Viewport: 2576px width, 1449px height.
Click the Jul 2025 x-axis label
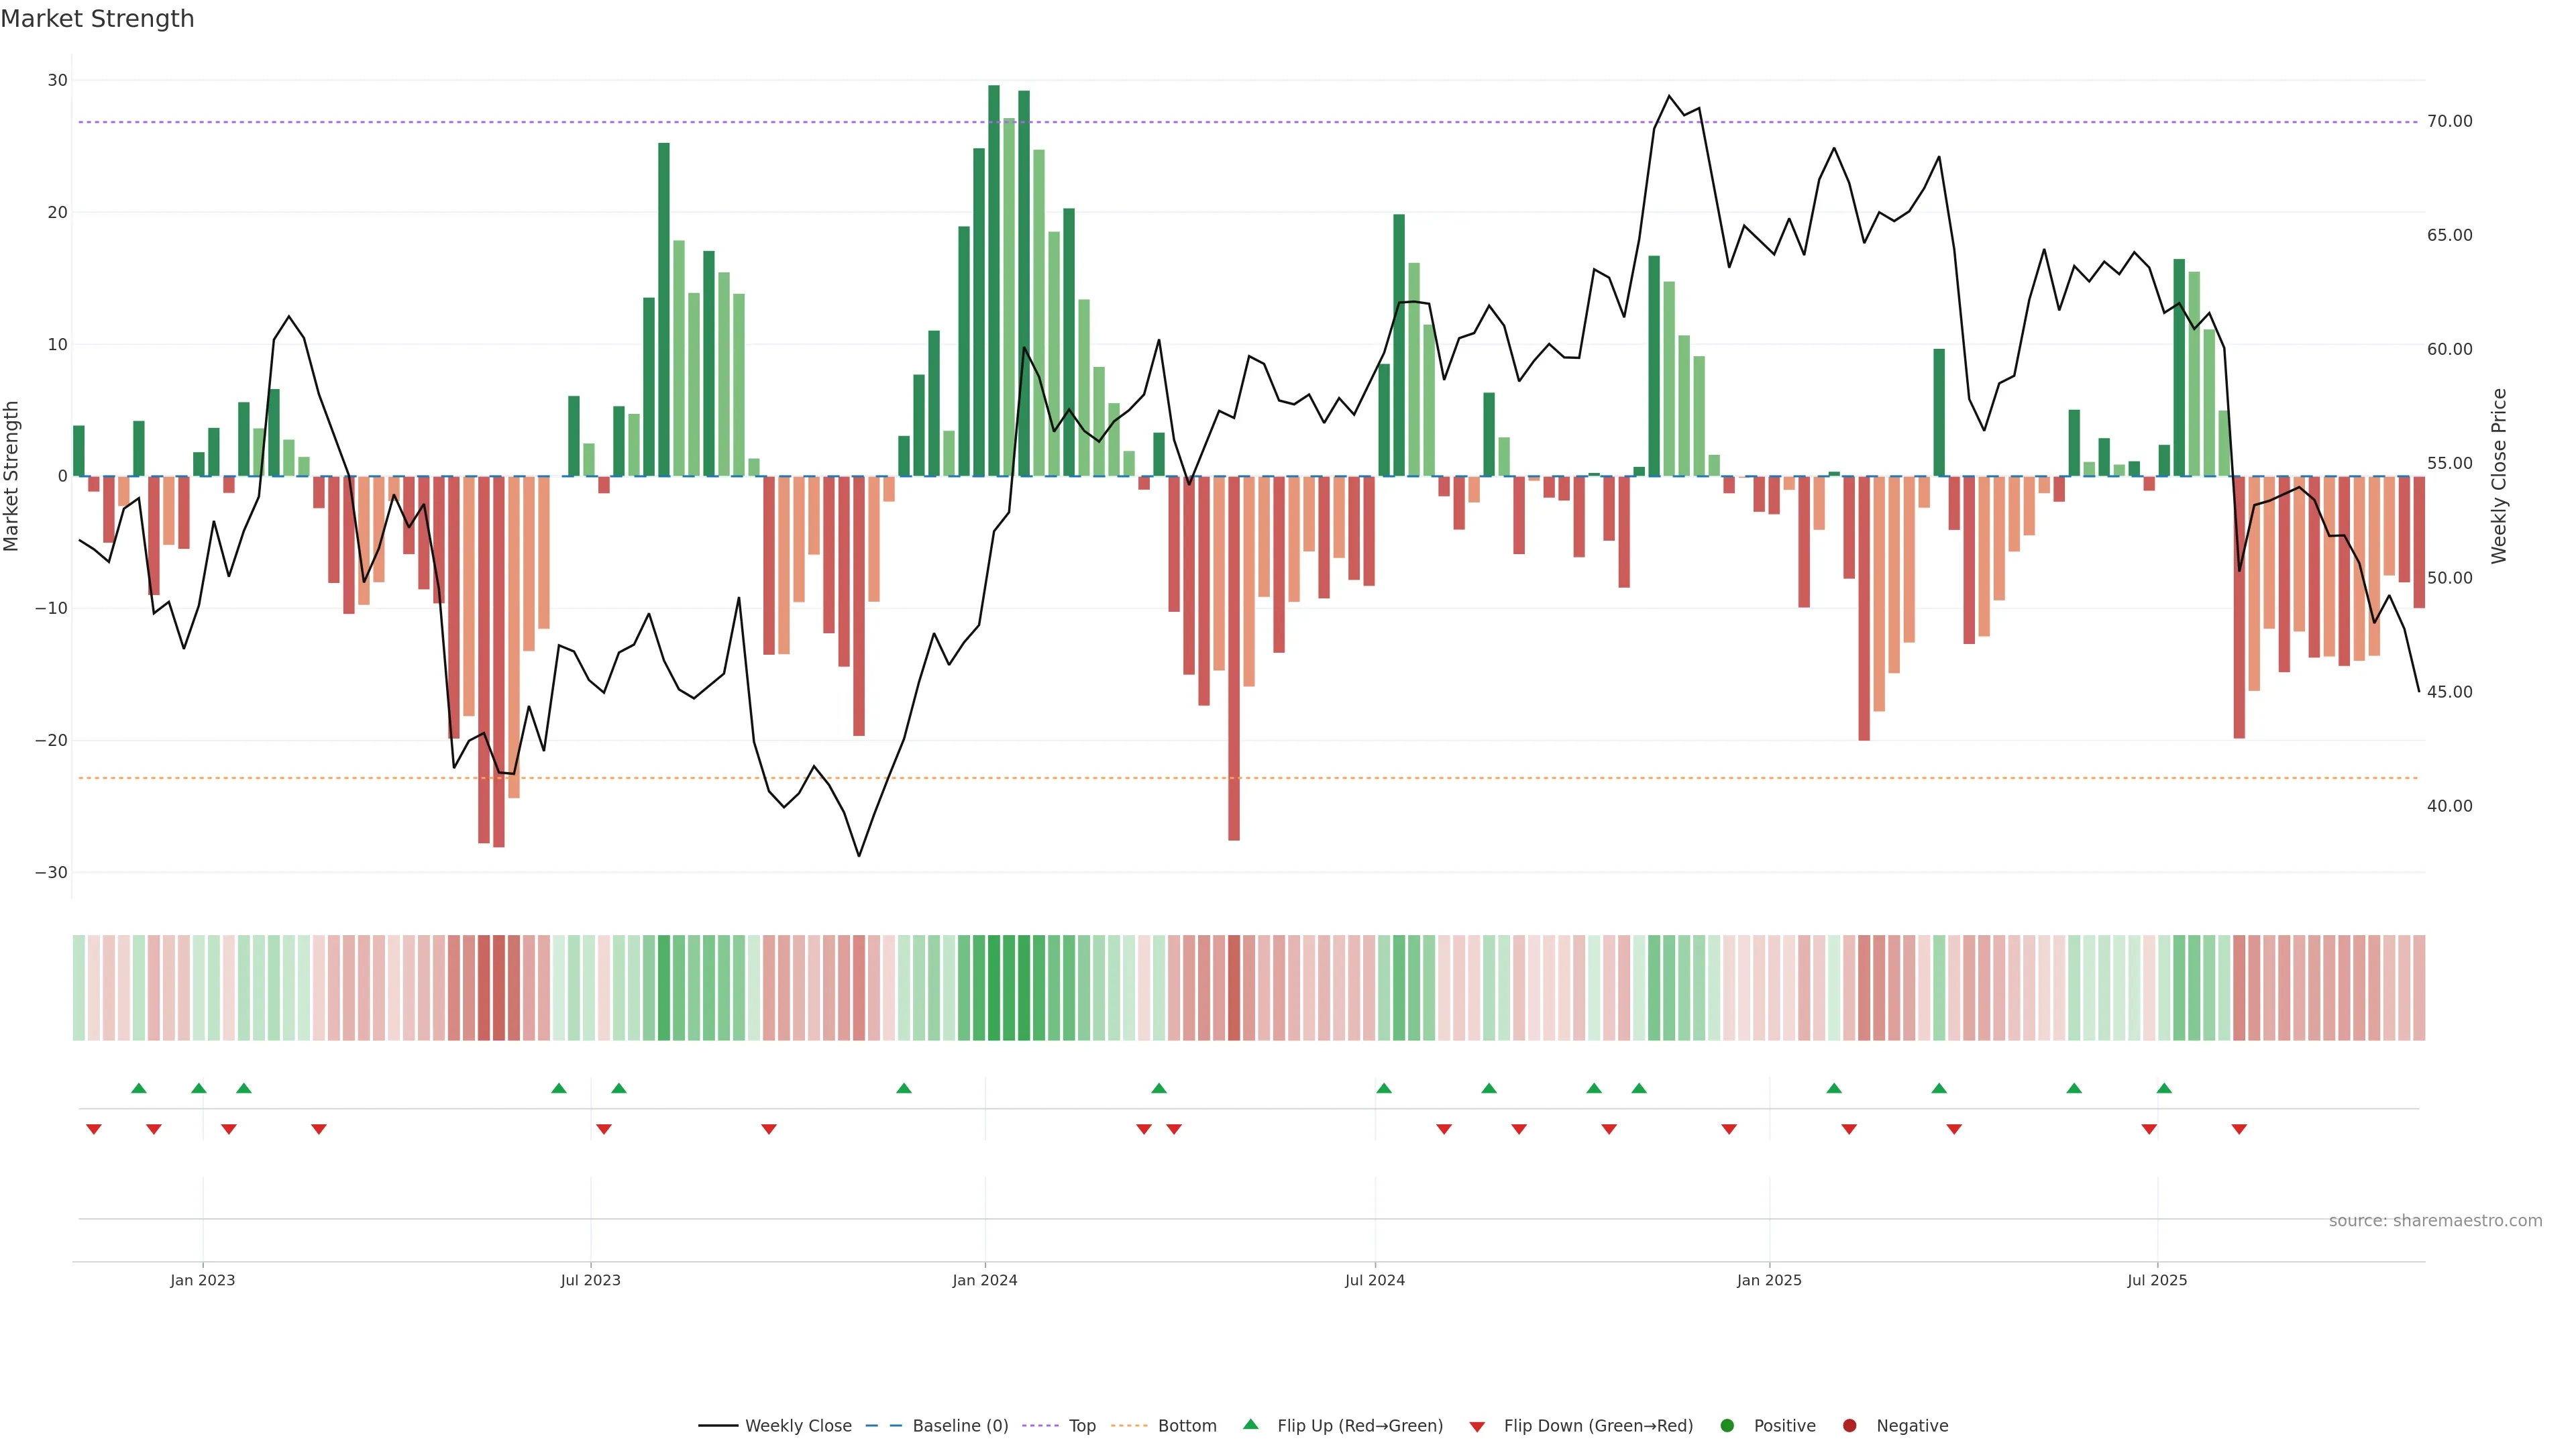click(2156, 1280)
